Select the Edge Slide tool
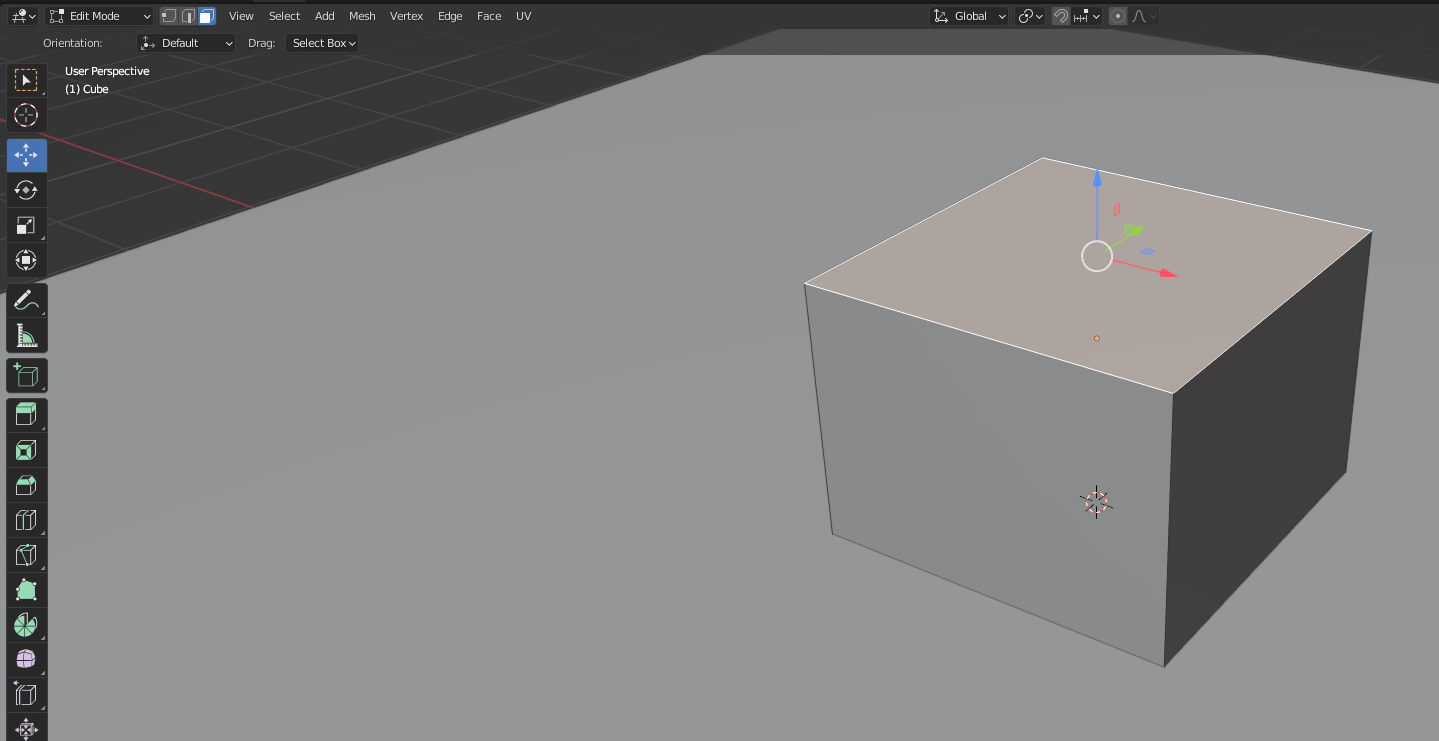Viewport: 1439px width, 741px height. click(26, 695)
